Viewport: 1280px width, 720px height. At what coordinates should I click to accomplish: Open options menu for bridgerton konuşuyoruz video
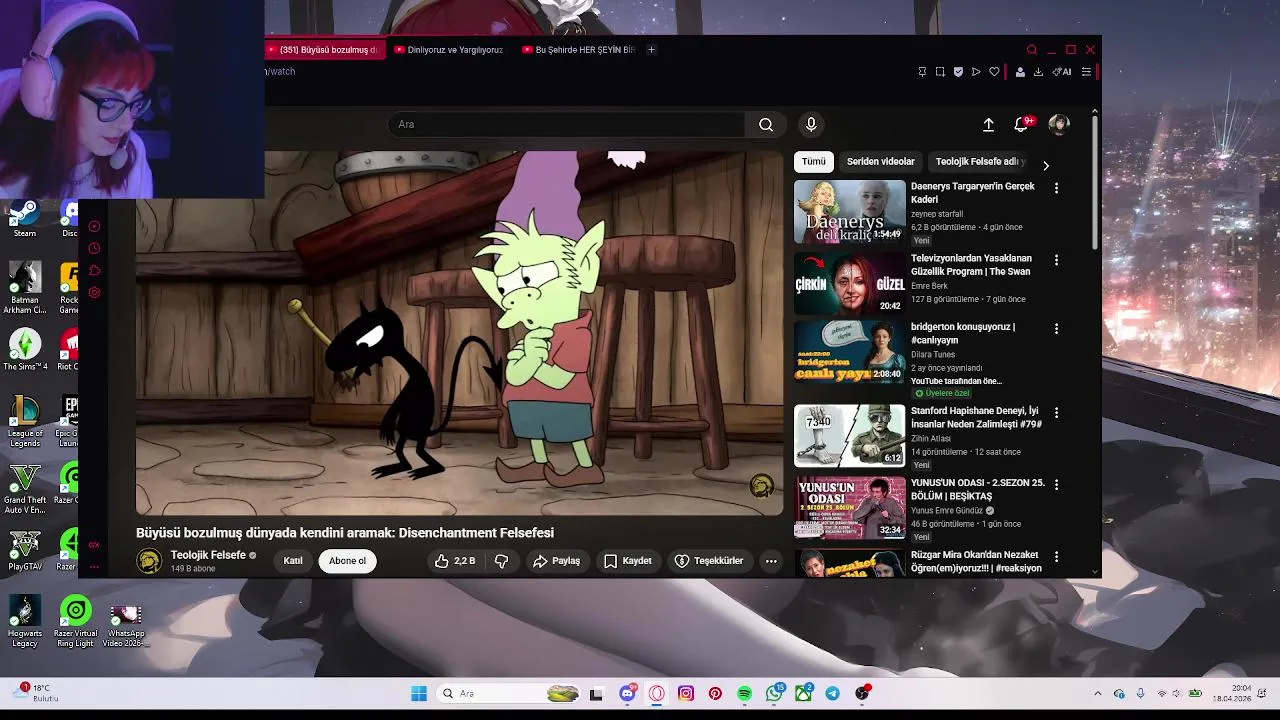pos(1056,328)
